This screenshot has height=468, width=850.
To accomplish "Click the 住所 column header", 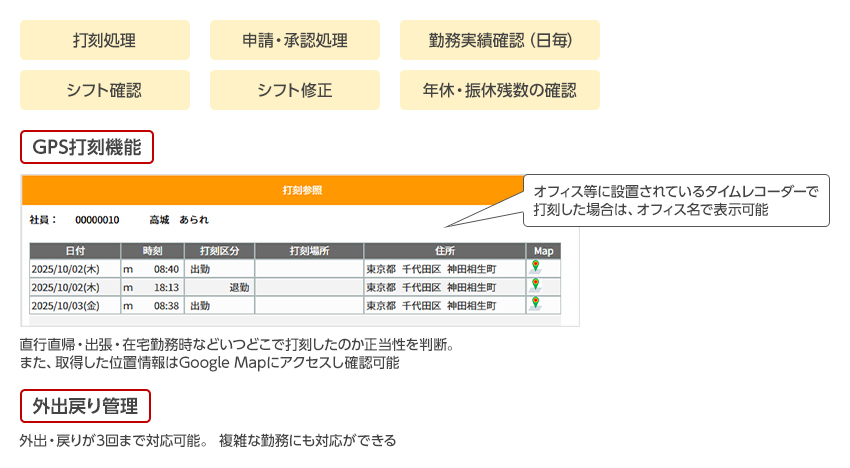I will [445, 251].
